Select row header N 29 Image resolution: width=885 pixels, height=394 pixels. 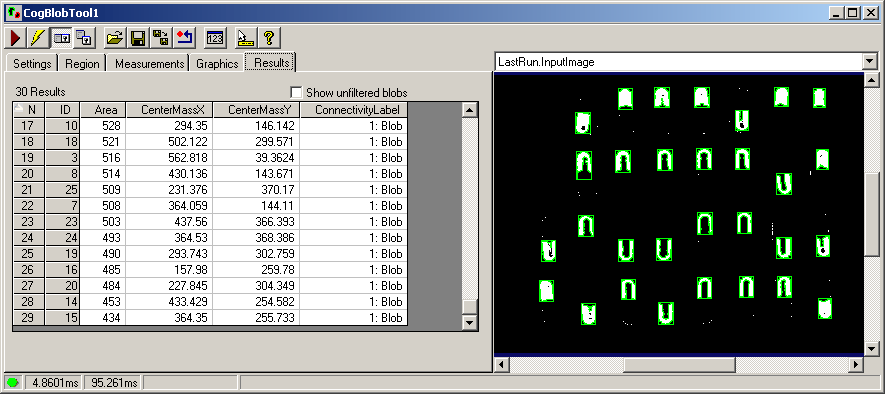coord(29,318)
